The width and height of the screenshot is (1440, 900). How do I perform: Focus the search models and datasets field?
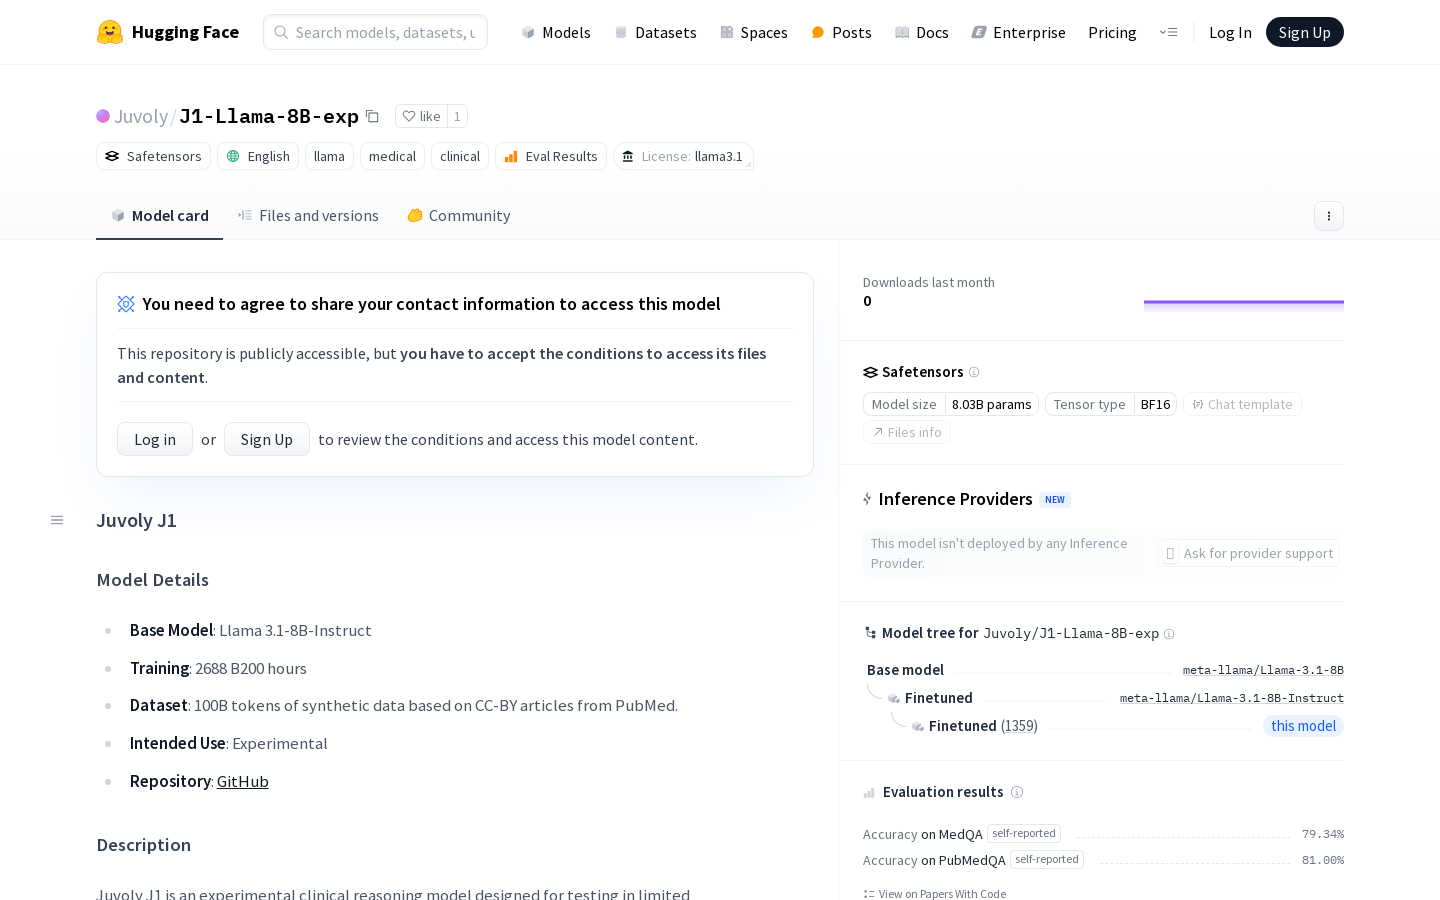(375, 32)
